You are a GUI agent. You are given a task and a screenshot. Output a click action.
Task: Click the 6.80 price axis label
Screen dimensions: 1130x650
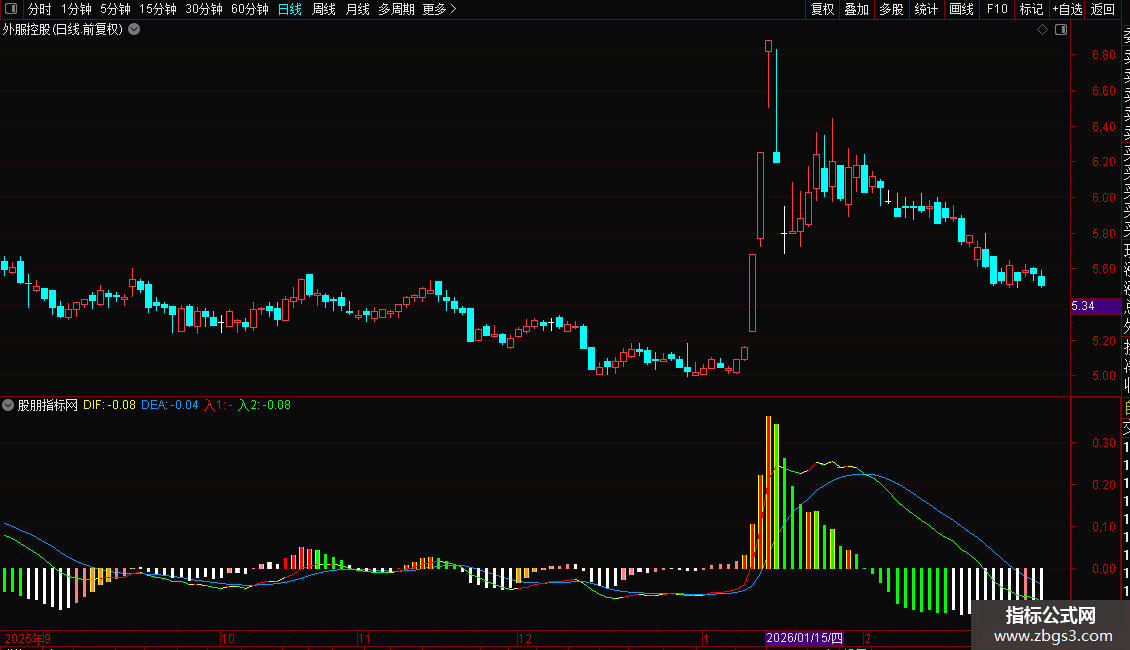click(1103, 55)
